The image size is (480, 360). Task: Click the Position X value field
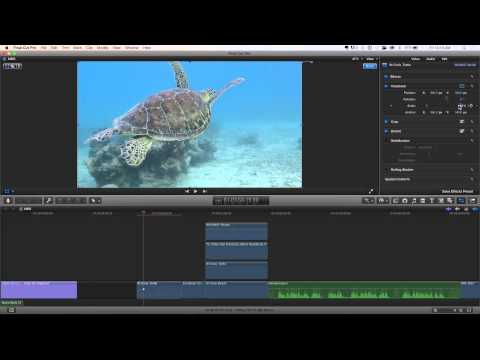click(436, 93)
